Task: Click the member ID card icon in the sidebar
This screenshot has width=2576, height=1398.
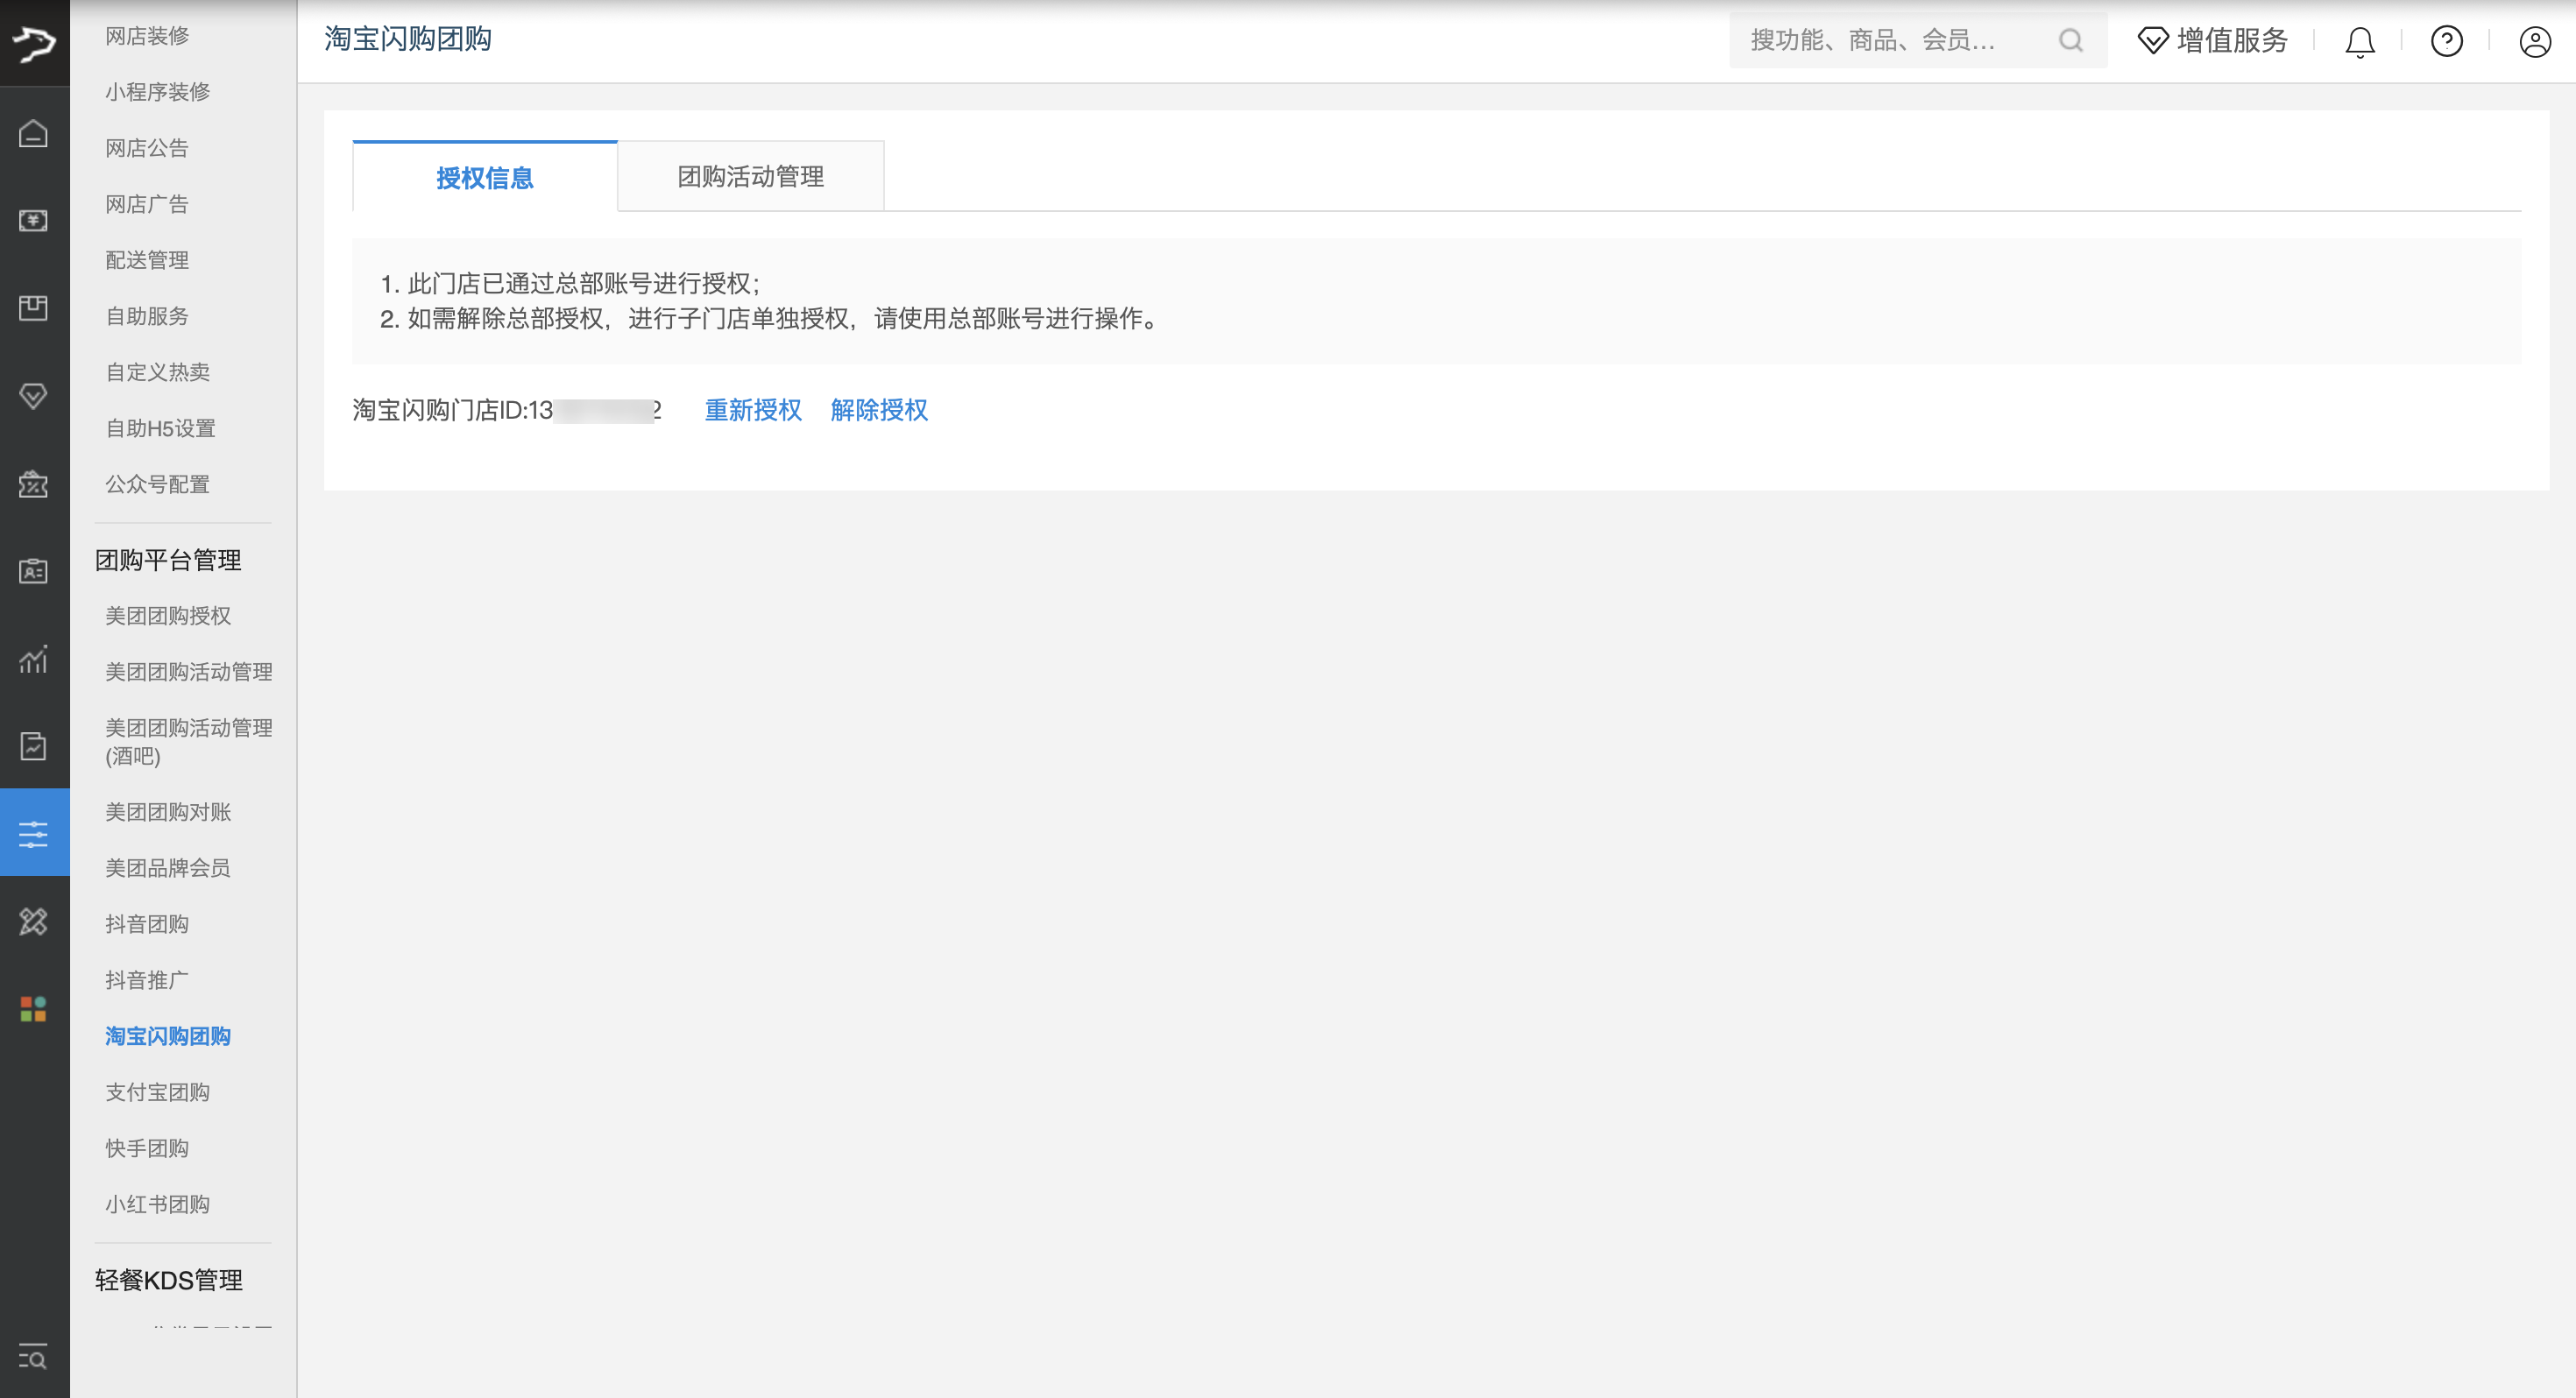Action: [33, 571]
